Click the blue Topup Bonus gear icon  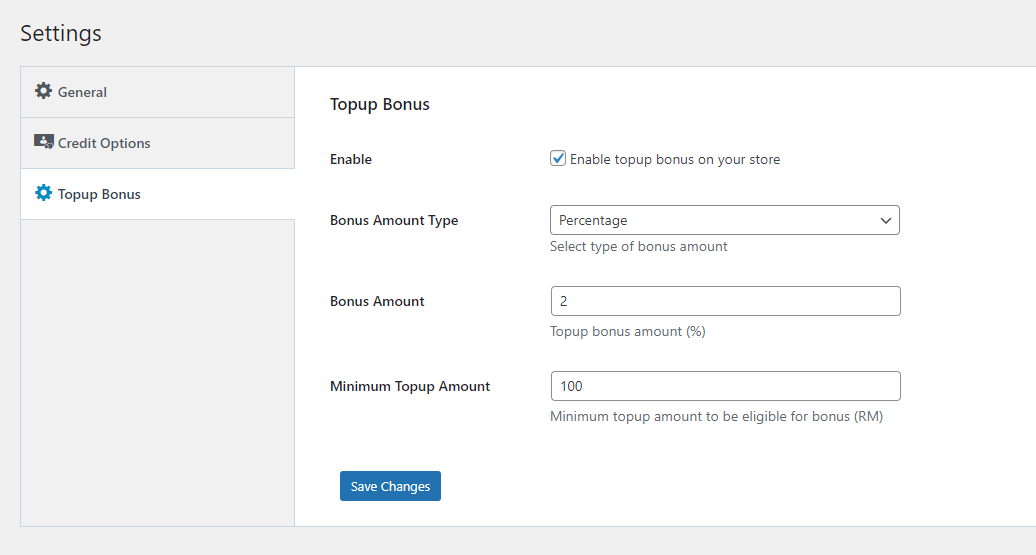click(x=43, y=193)
